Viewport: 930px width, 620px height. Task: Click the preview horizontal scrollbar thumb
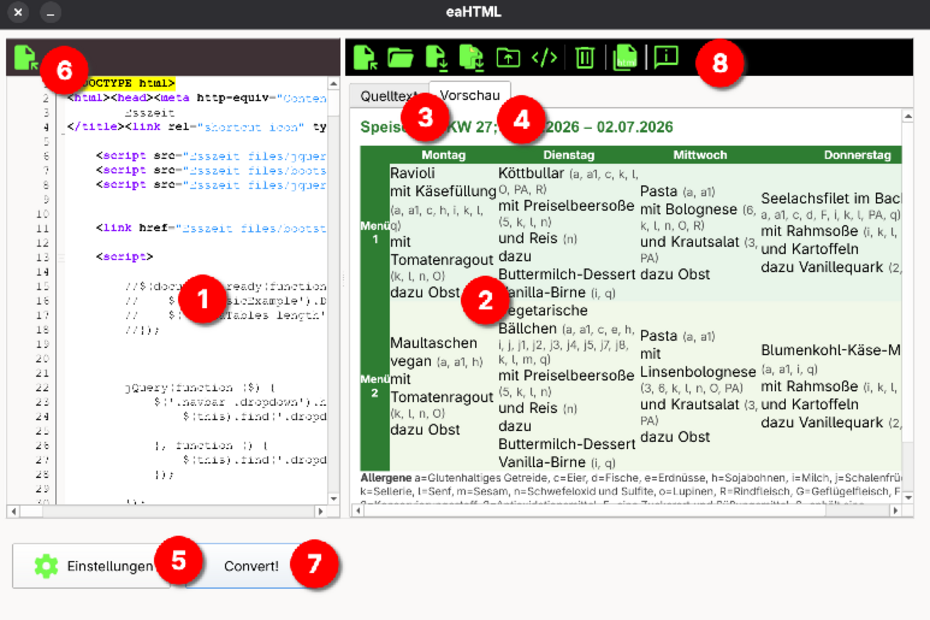click(x=595, y=510)
